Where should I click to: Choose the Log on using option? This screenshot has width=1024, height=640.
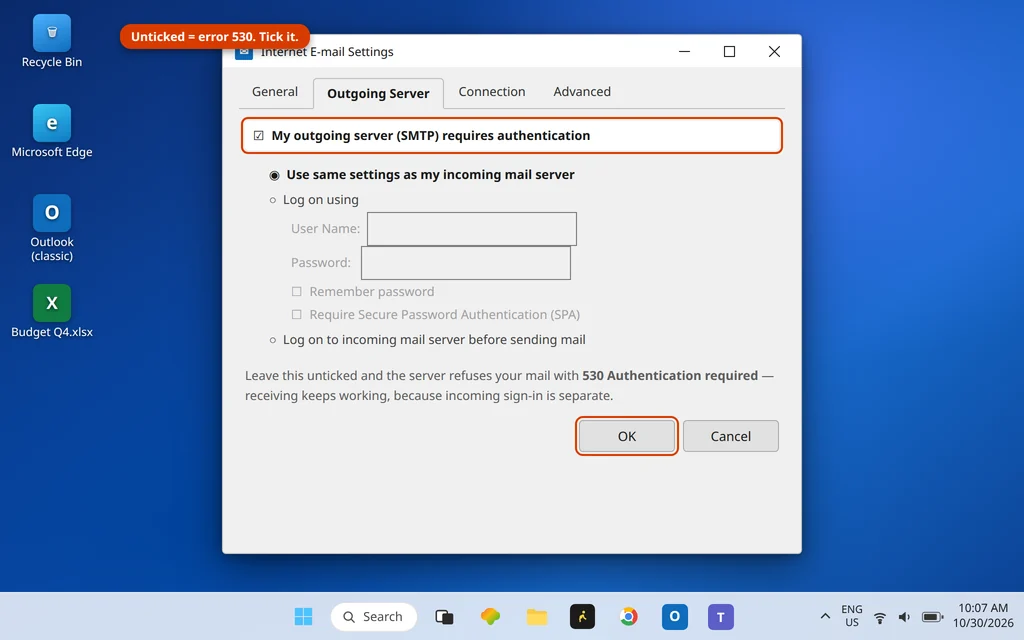273,200
